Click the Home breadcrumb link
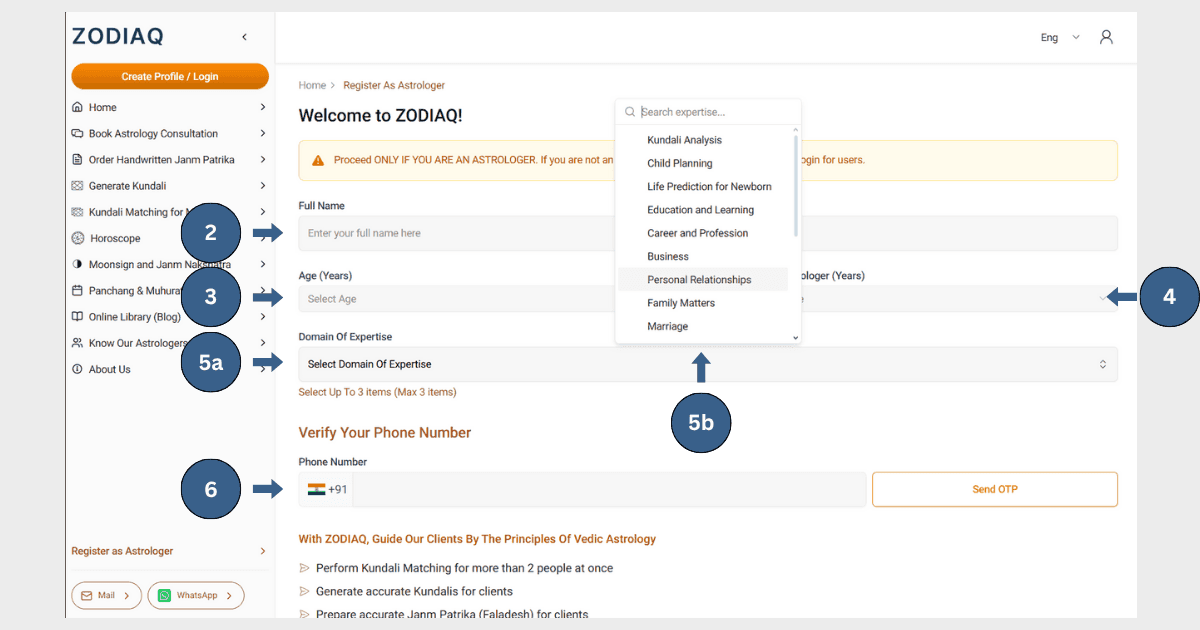The height and width of the screenshot is (630, 1200). click(x=312, y=85)
